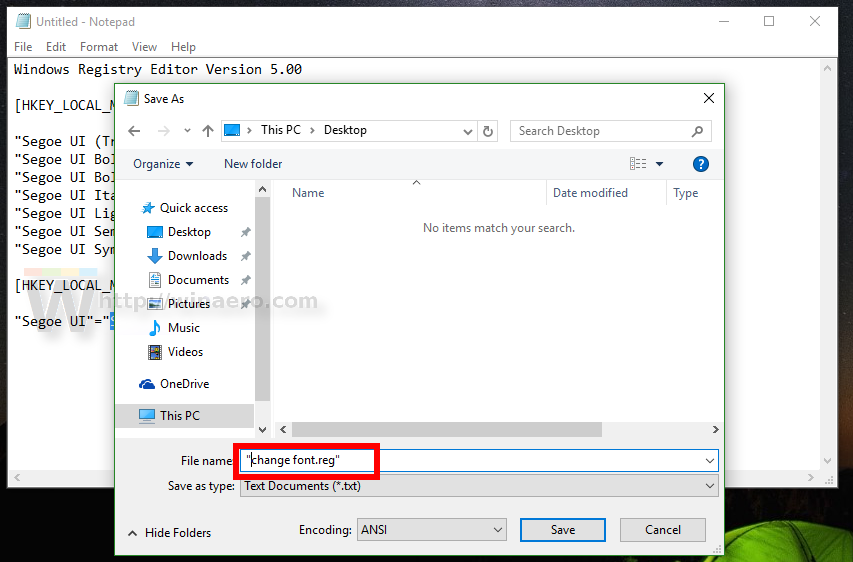The height and width of the screenshot is (562, 853).
Task: Click the file list horizontal scrollbar thumb
Action: click(x=447, y=429)
